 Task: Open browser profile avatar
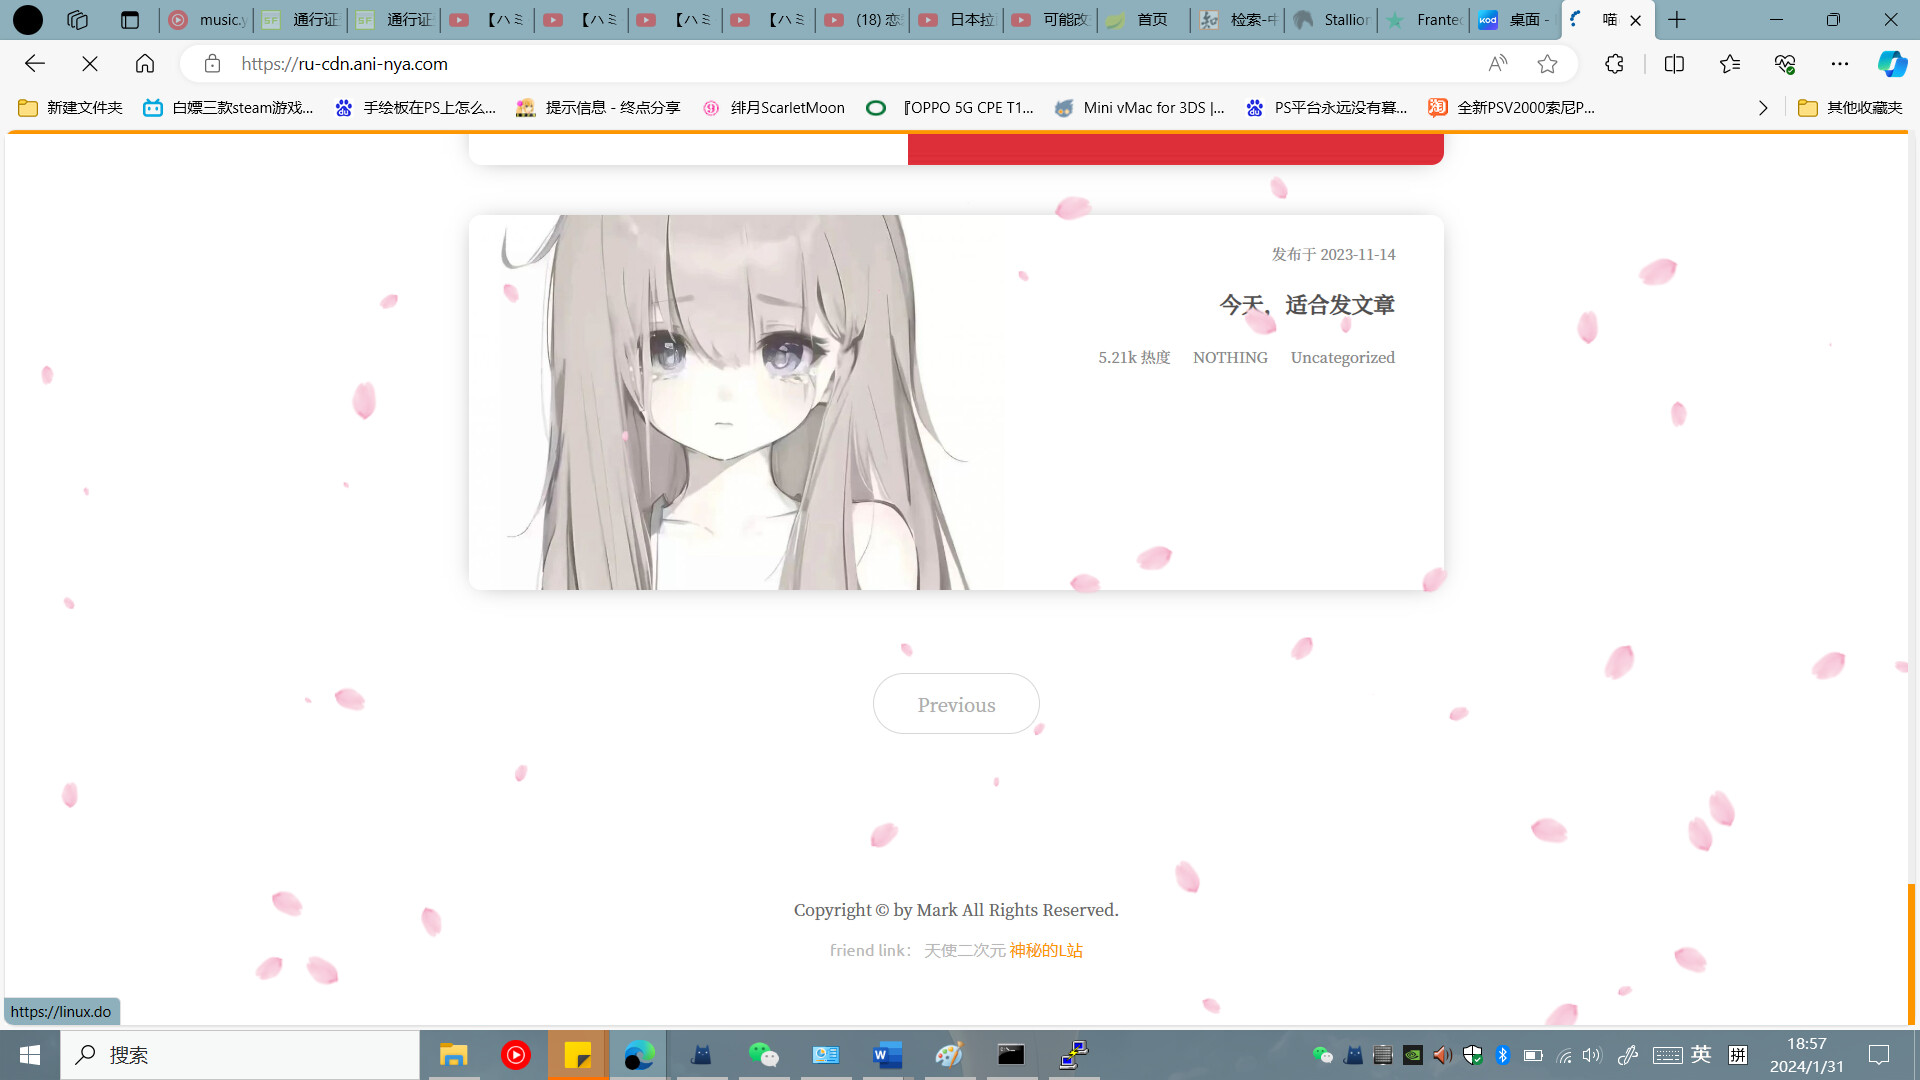pos(28,20)
